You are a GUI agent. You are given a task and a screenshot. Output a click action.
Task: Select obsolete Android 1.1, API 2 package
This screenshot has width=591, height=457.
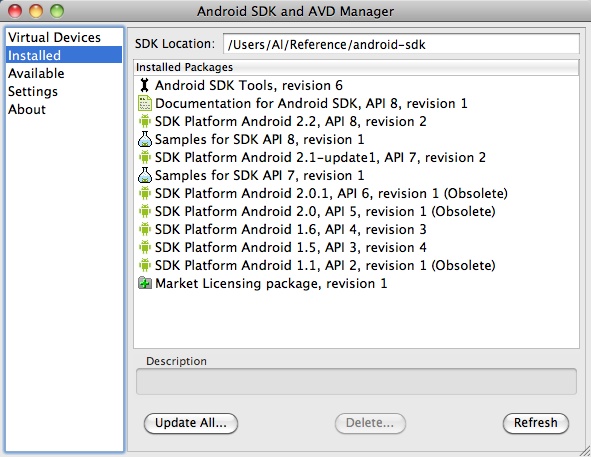pyautogui.click(x=356, y=265)
